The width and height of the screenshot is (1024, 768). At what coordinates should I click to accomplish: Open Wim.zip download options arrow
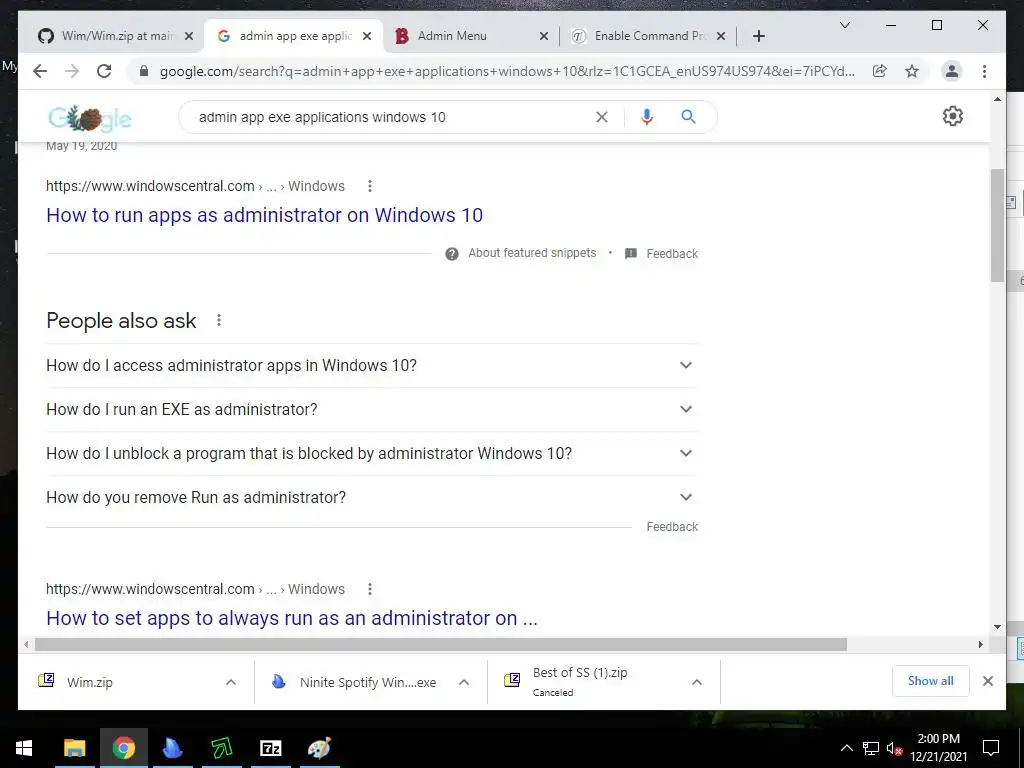(x=231, y=682)
